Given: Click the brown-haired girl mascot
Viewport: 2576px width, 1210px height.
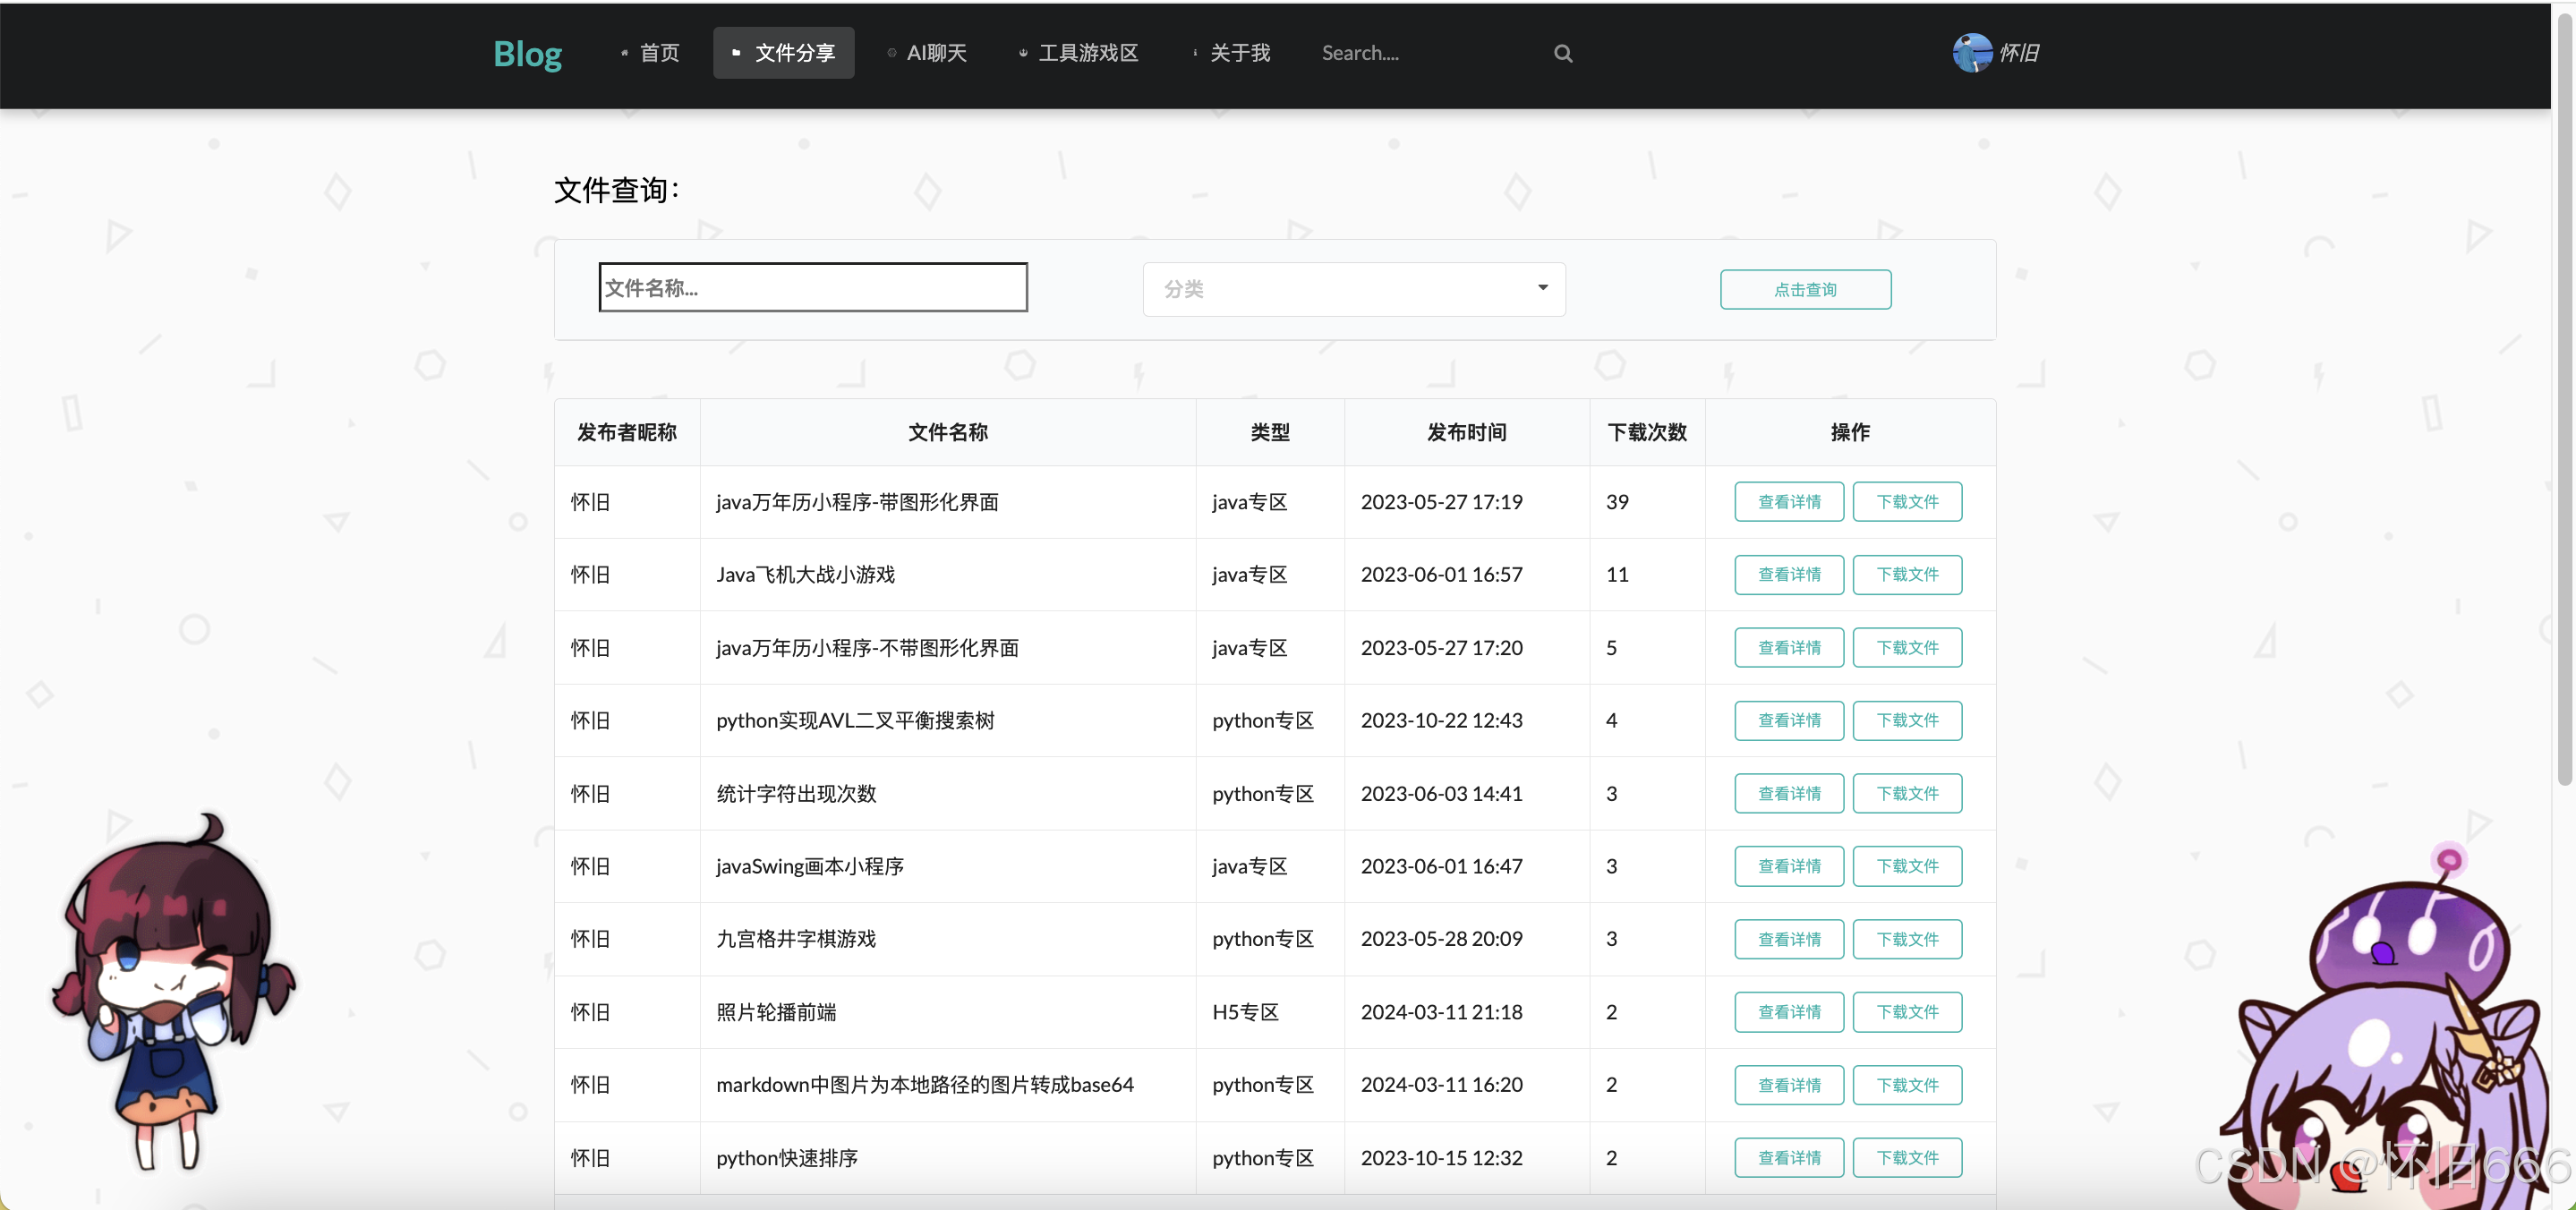Looking at the screenshot, I should pyautogui.click(x=172, y=990).
